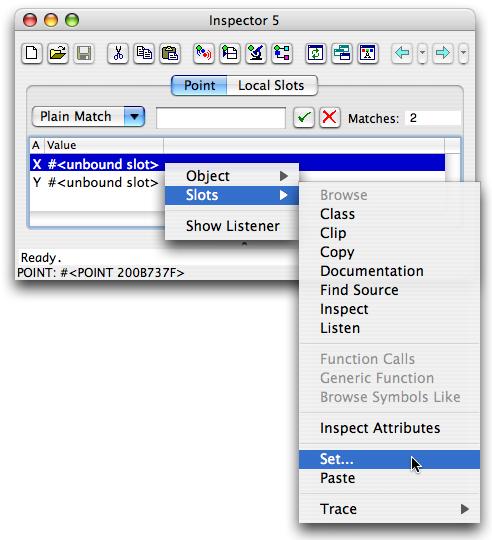Expand the Trace submenu
The image size is (492, 540).
(389, 509)
